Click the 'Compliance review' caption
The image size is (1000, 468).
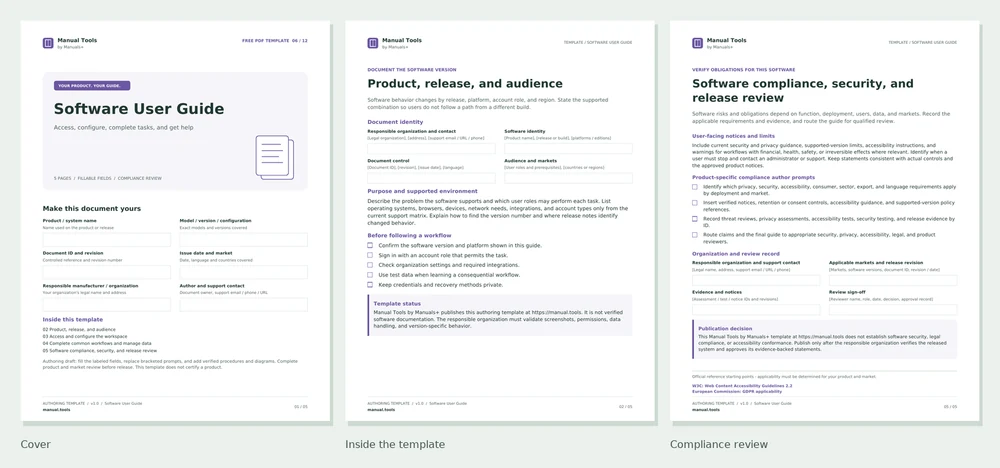tap(719, 444)
